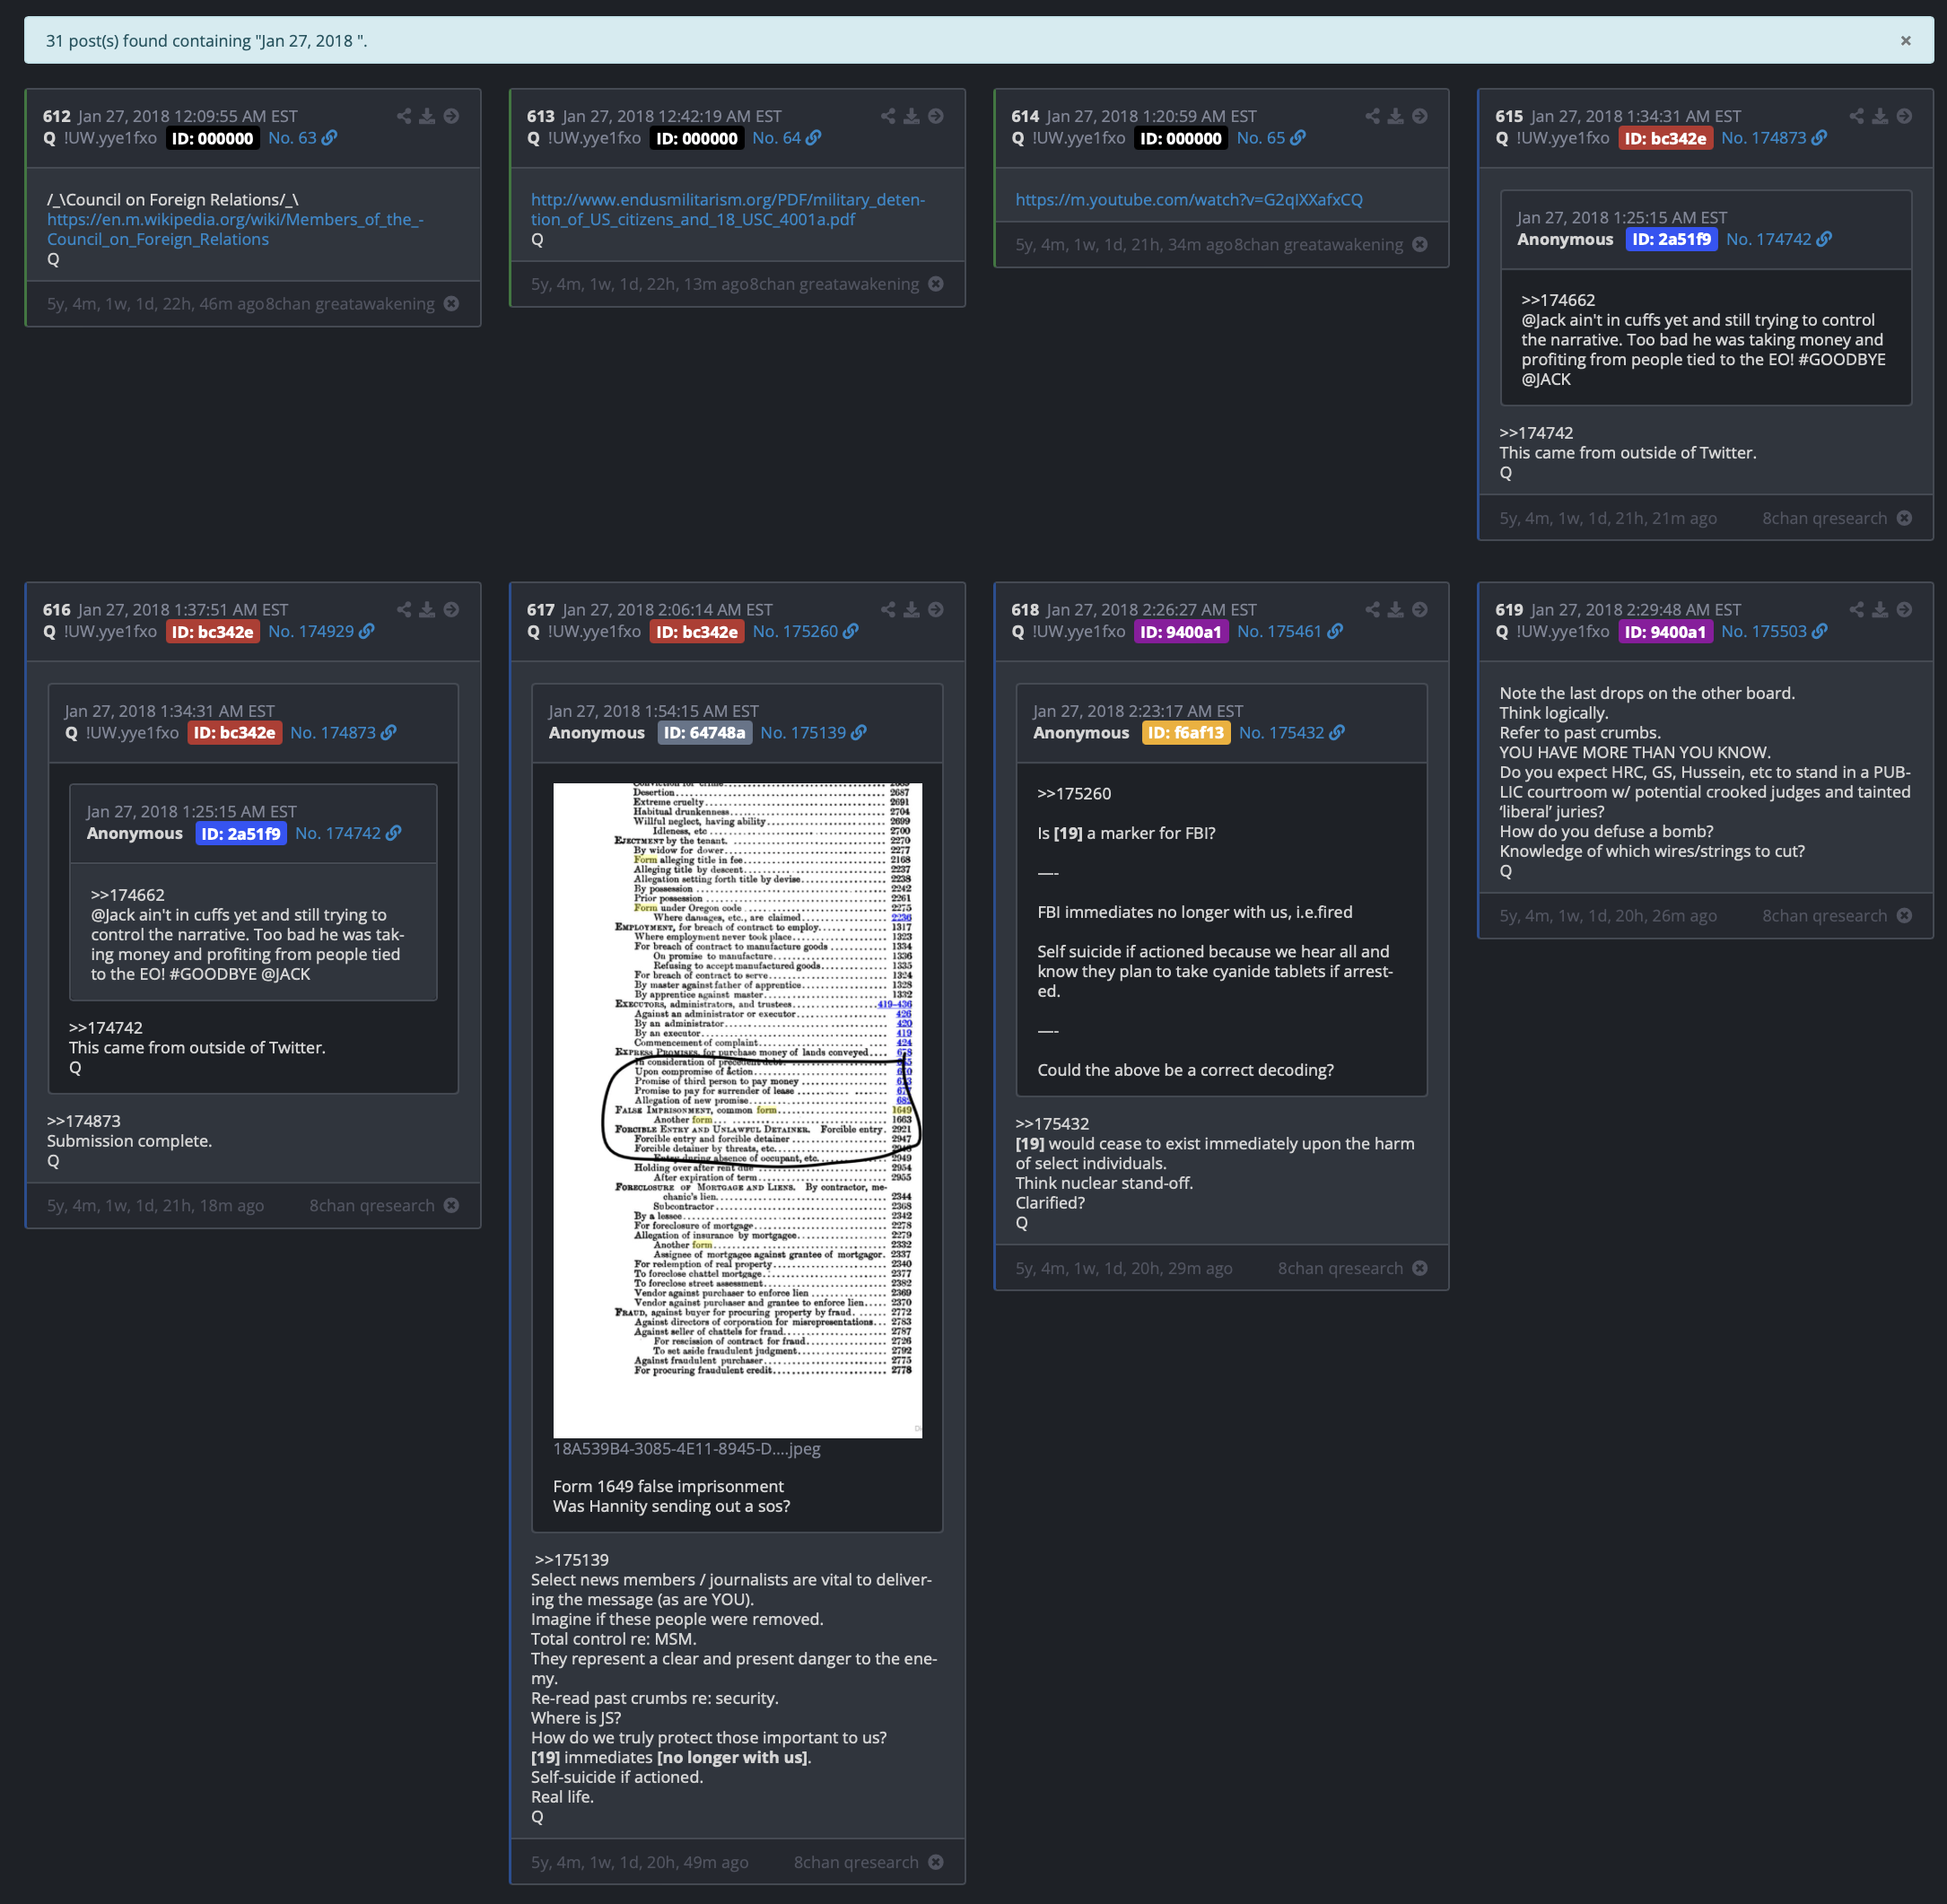Open post 614 arrow icon
This screenshot has height=1904, width=1947.
click(1419, 116)
